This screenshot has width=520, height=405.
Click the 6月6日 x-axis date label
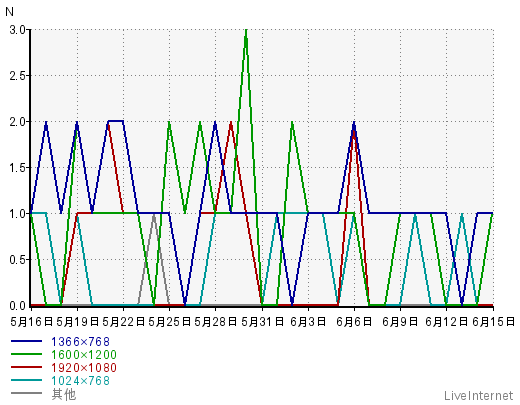[x=354, y=322]
